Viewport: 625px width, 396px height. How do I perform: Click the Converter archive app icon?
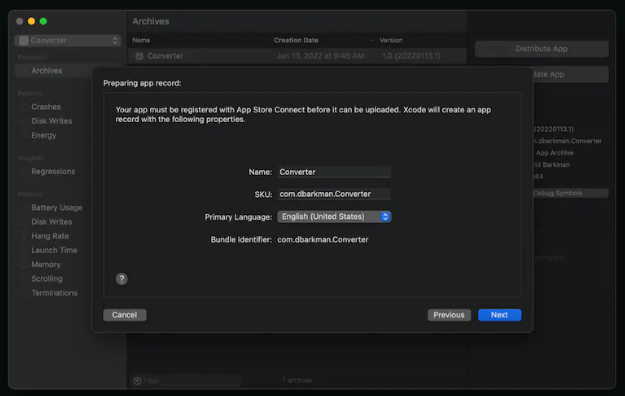pyautogui.click(x=139, y=56)
